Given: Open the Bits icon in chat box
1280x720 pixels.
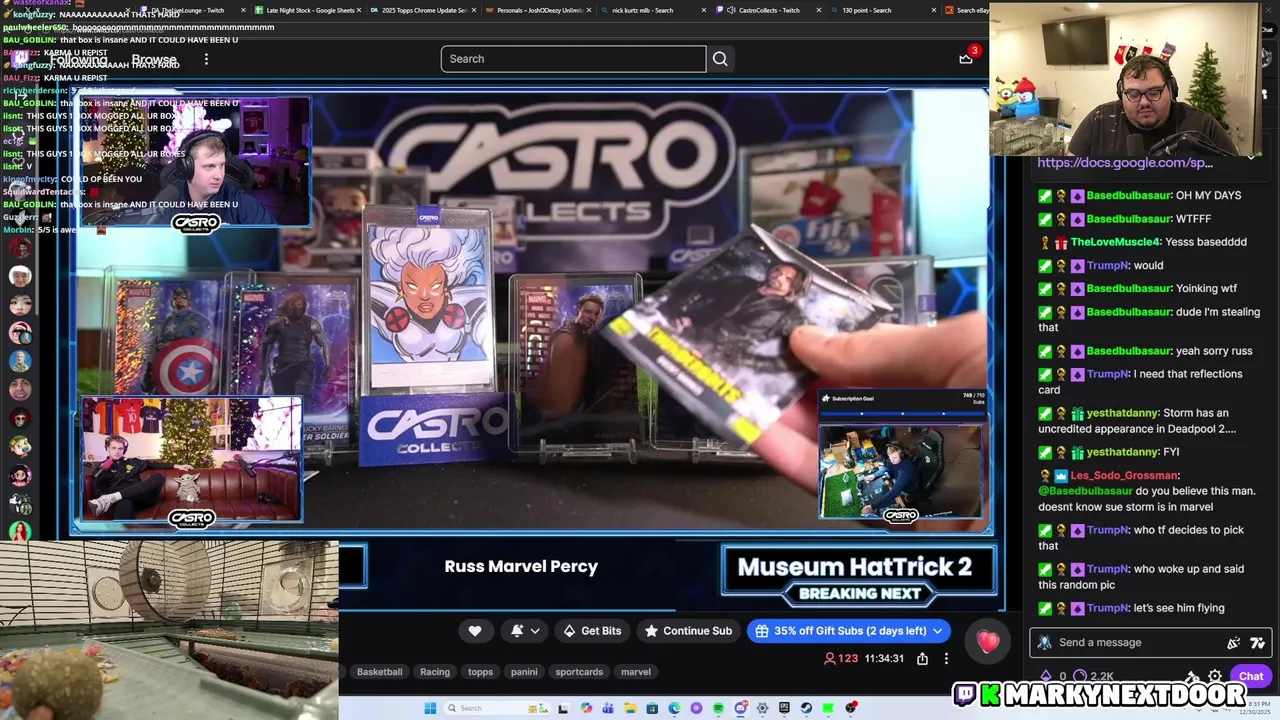Looking at the screenshot, I should coord(1234,643).
